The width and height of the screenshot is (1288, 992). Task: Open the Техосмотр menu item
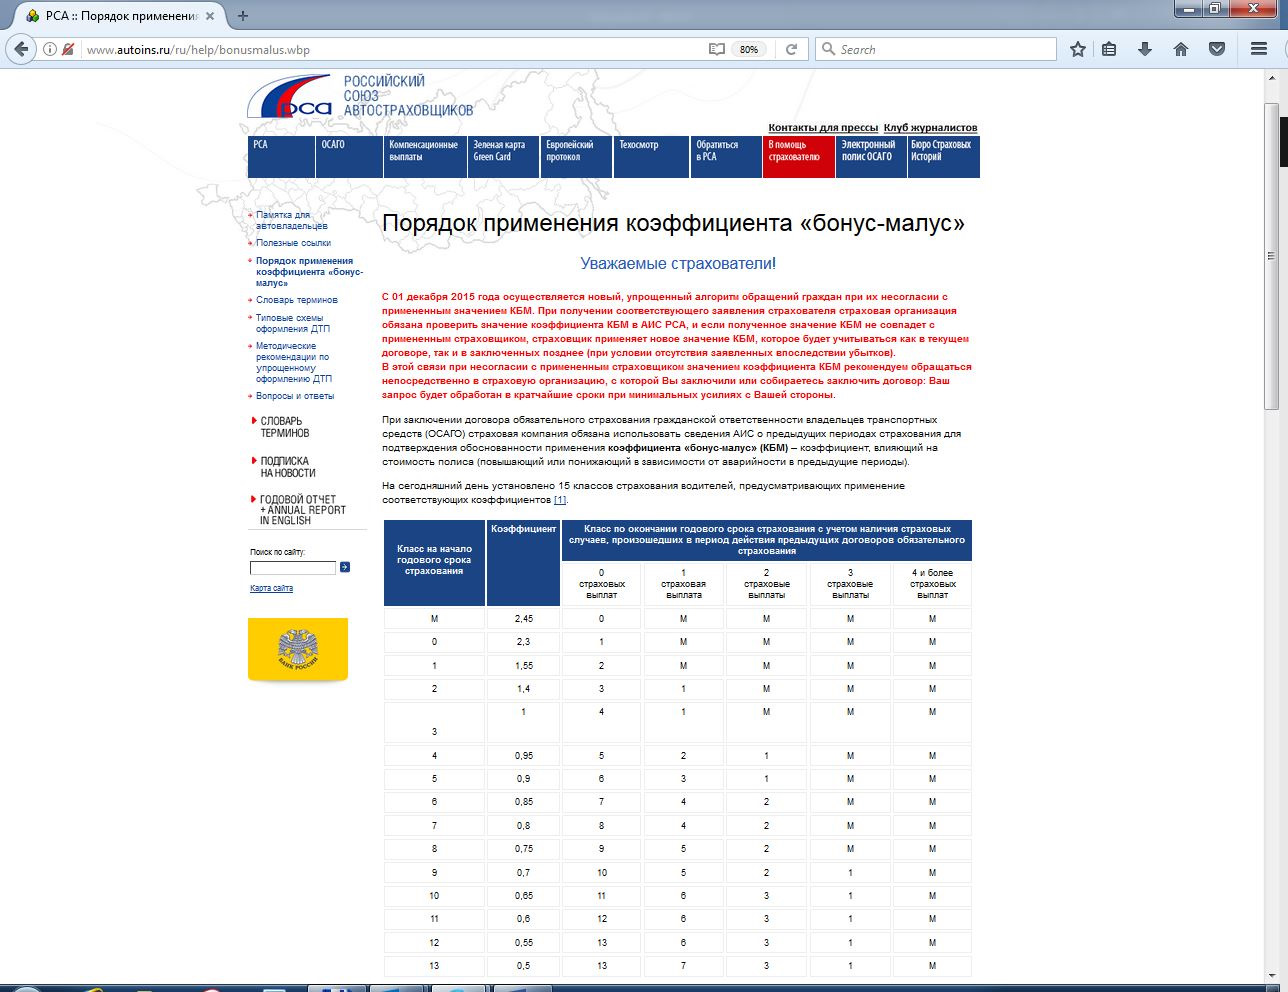(651, 157)
